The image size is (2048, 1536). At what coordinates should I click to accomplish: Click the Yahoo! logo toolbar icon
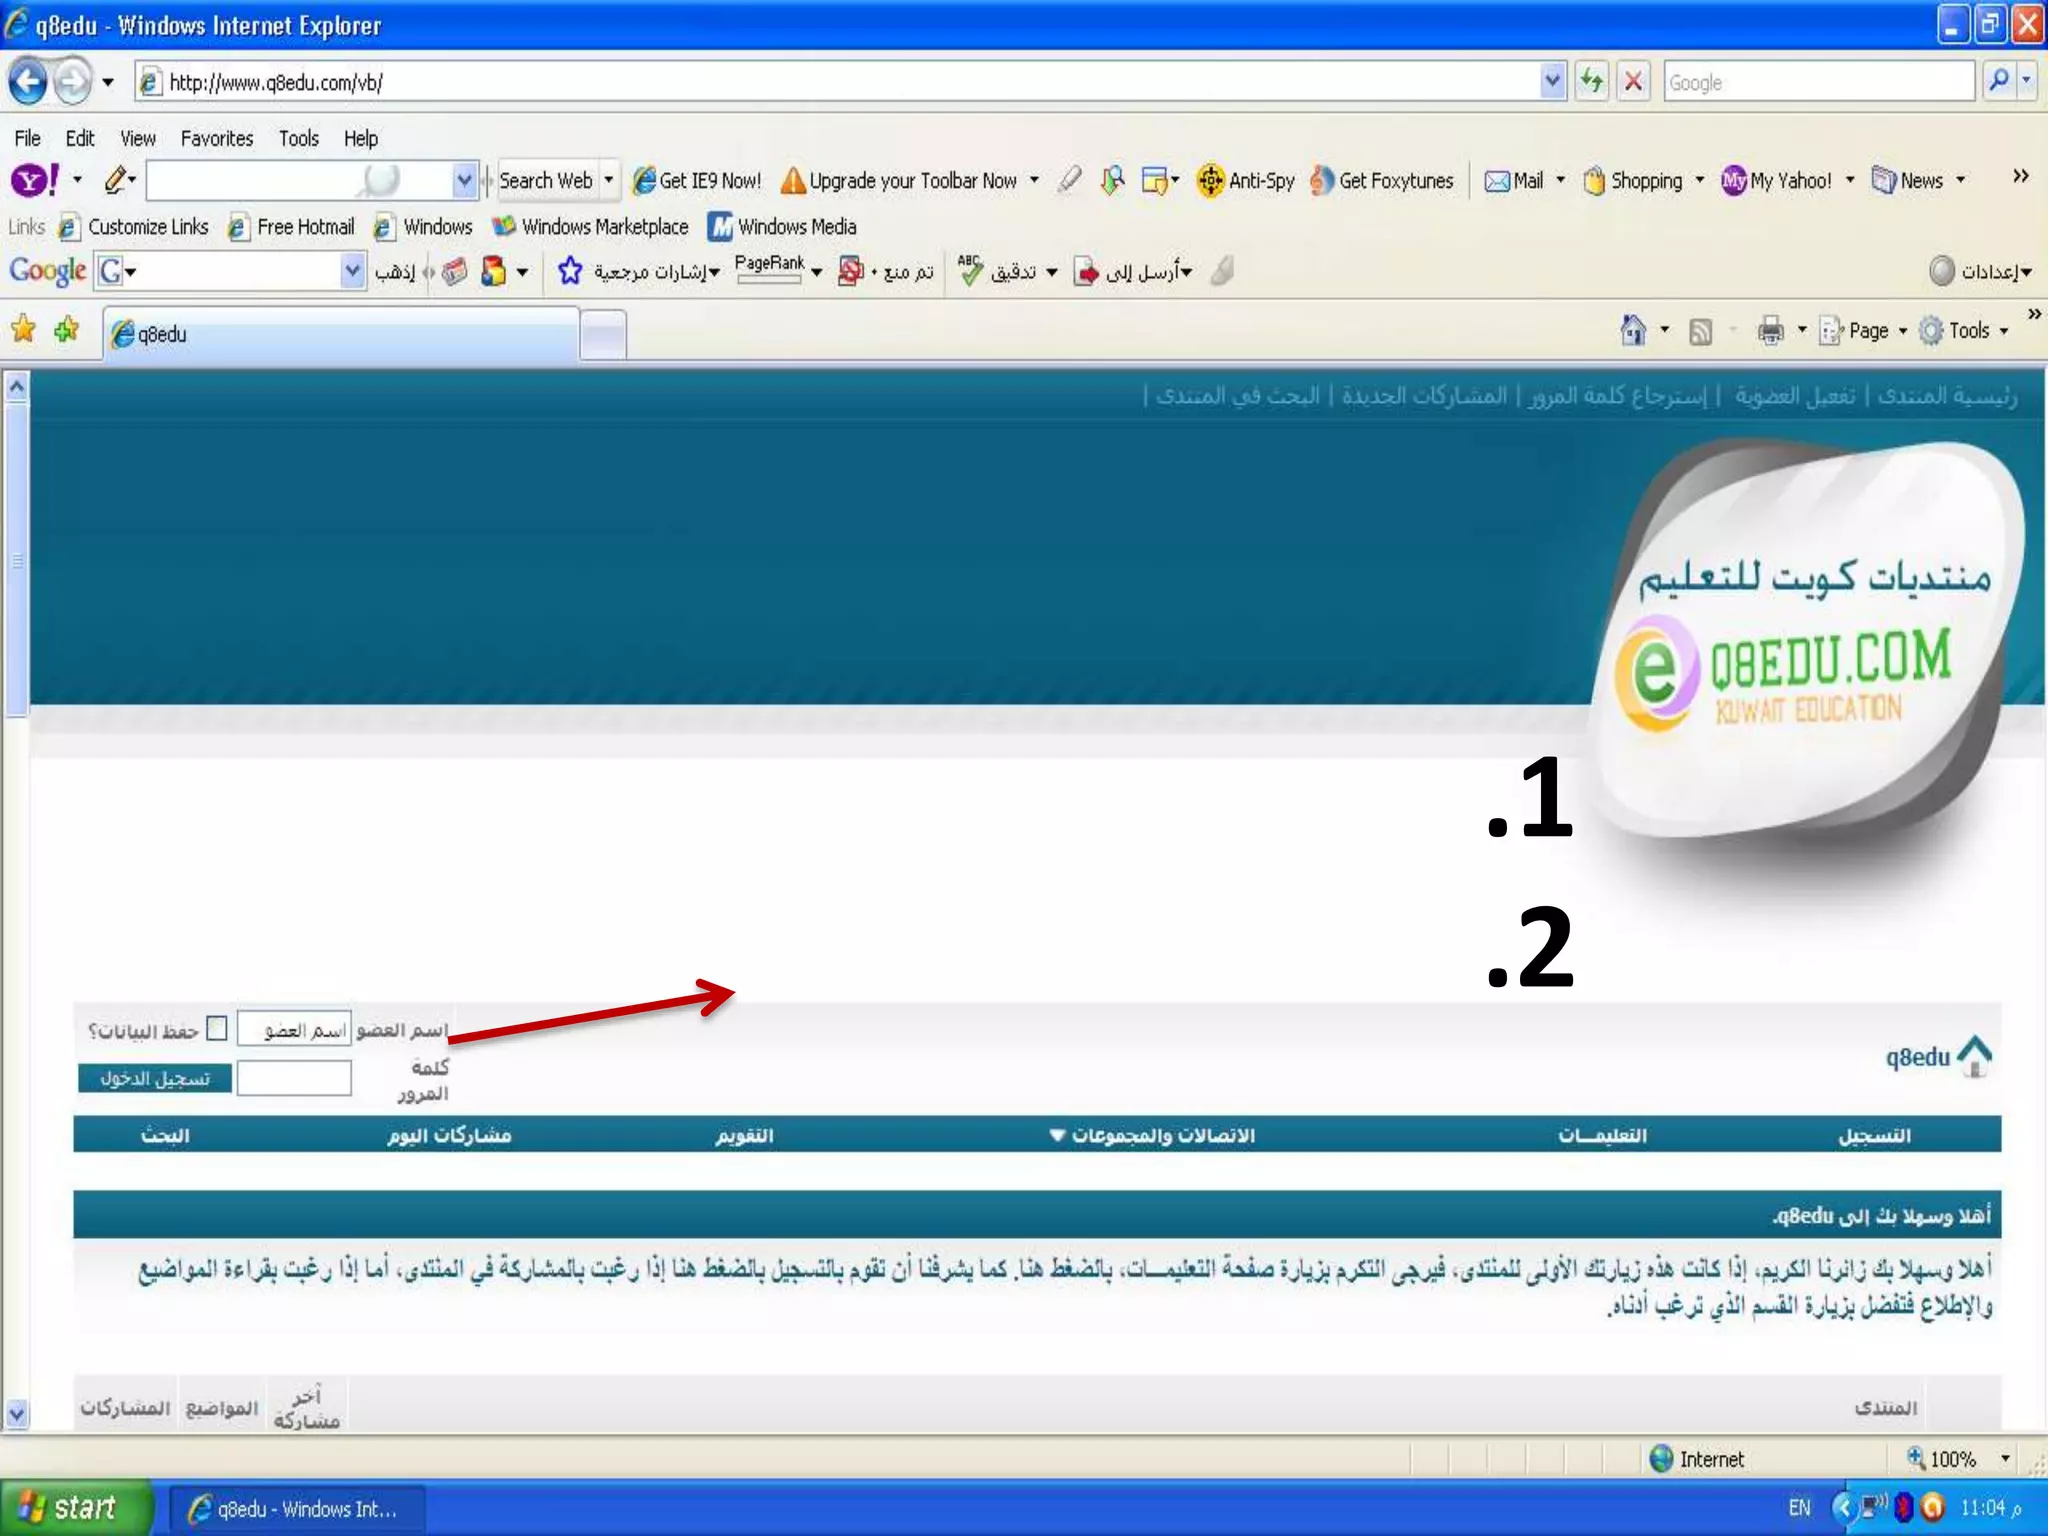[x=34, y=180]
